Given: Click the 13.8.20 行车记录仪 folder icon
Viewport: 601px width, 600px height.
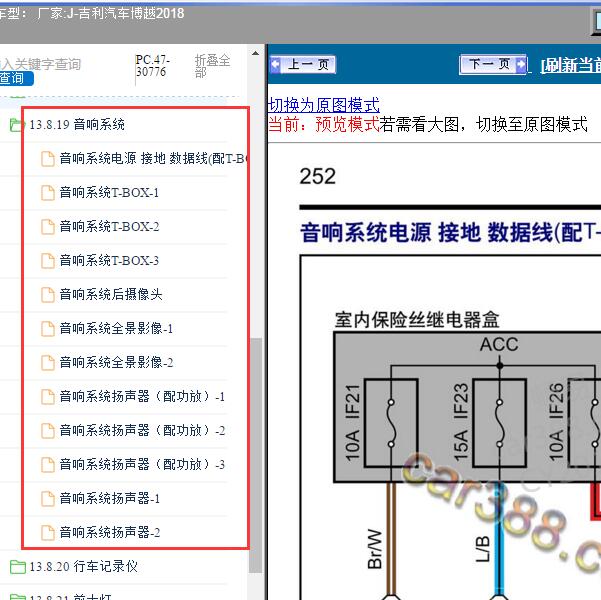Looking at the screenshot, I should point(17,567).
